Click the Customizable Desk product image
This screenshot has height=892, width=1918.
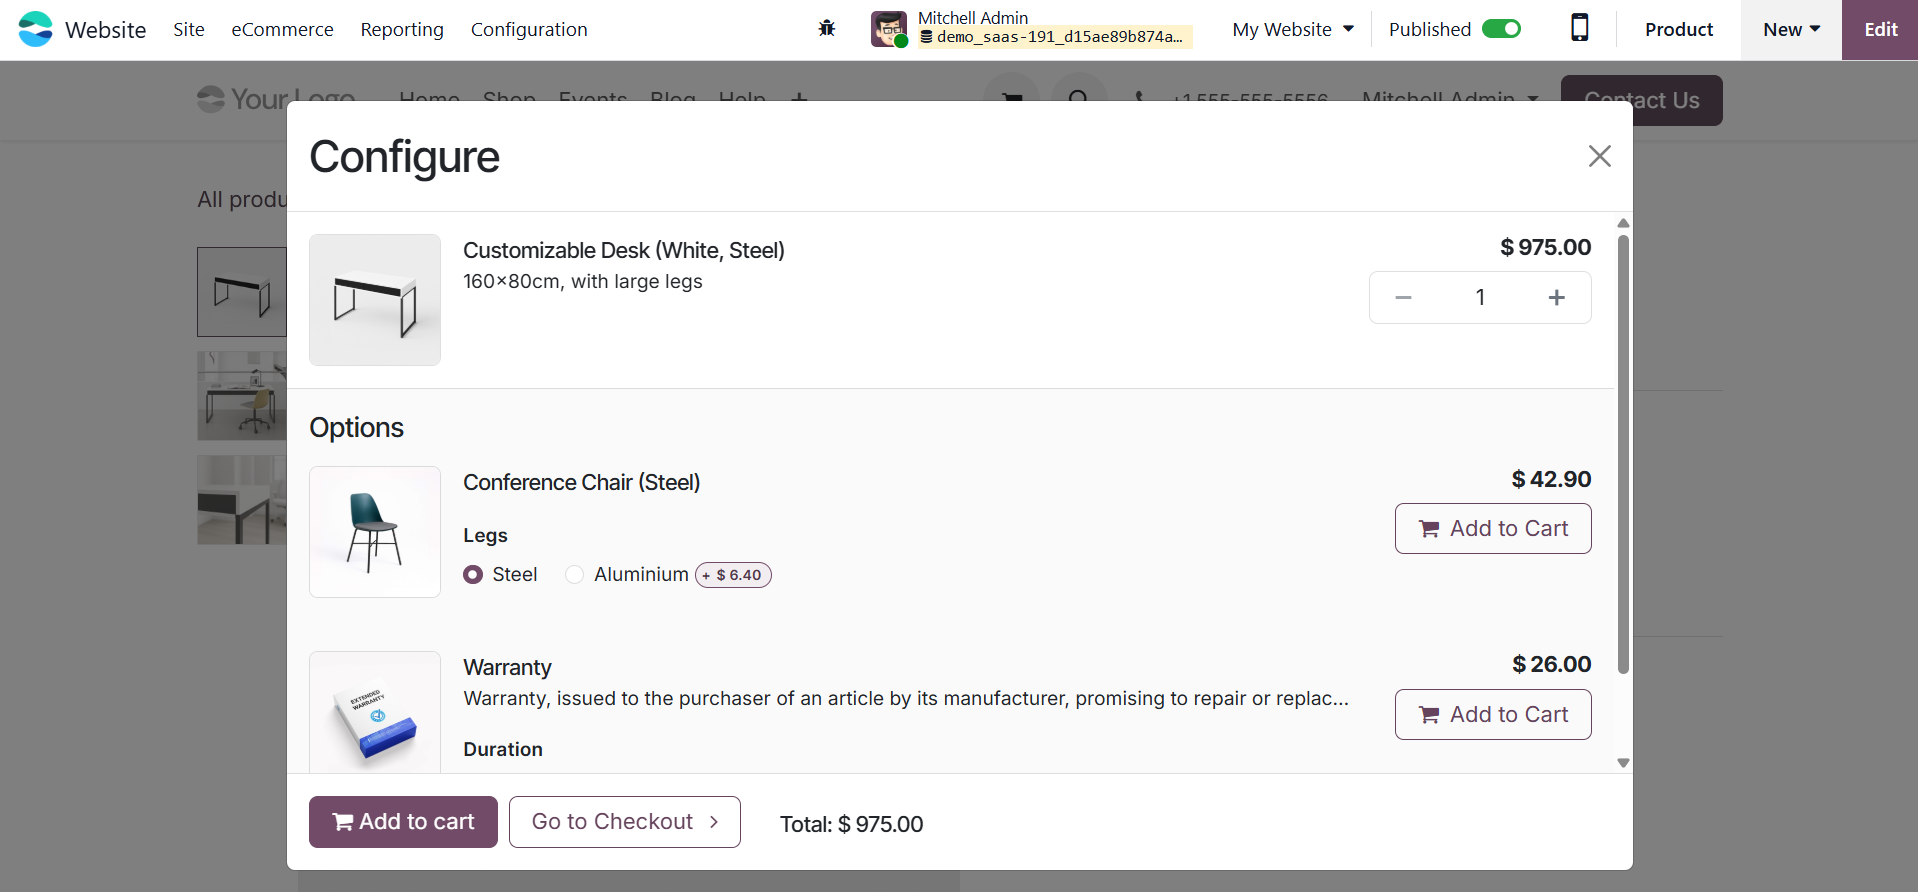point(375,300)
